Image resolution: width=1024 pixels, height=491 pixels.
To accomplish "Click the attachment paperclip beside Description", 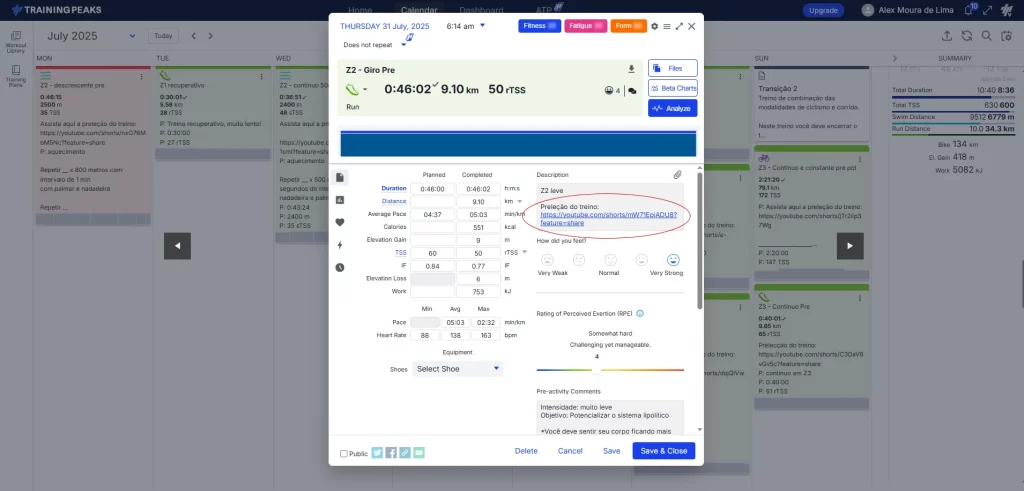I will click(x=677, y=175).
